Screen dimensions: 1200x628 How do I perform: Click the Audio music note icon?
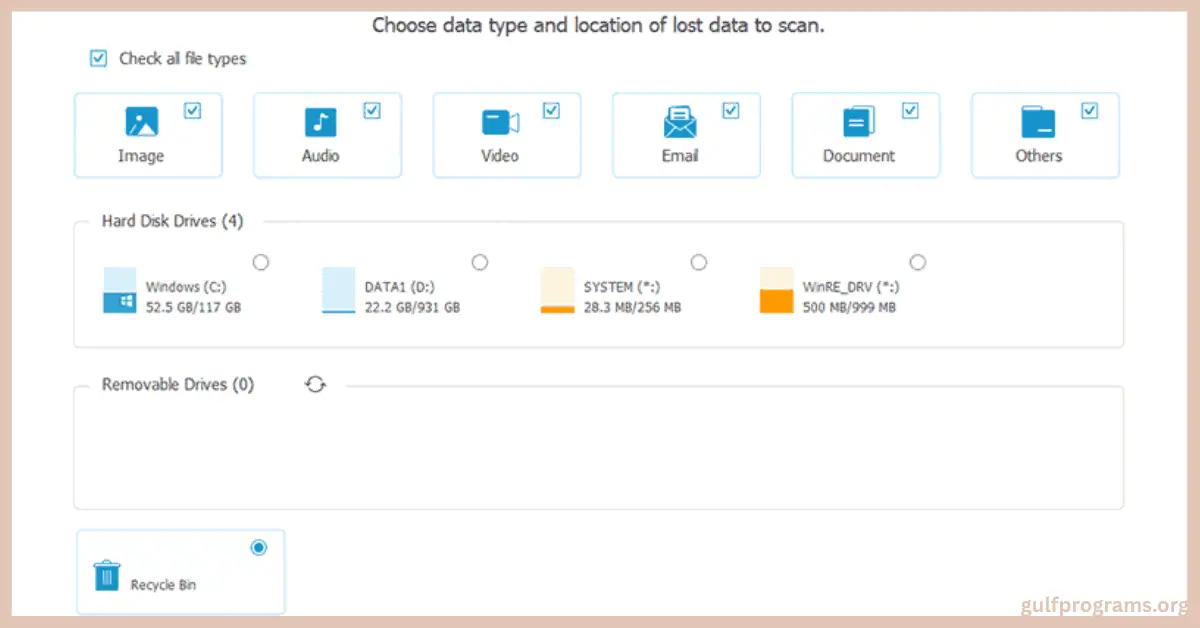click(x=320, y=122)
